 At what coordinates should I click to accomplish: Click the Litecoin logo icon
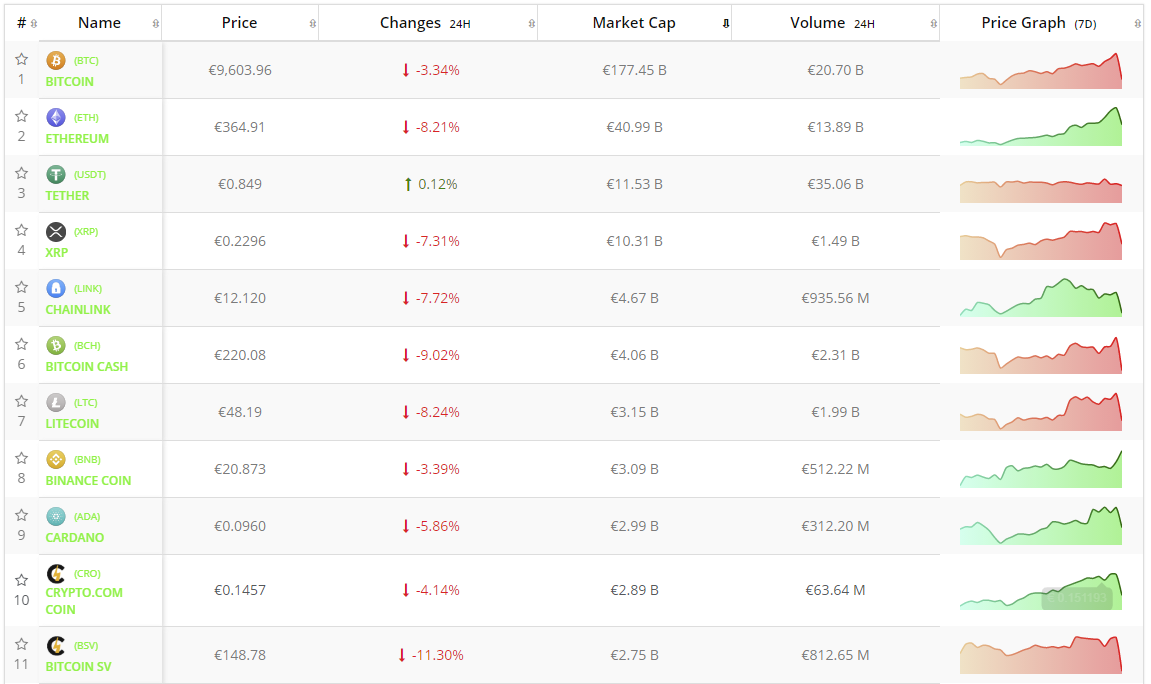(x=56, y=402)
